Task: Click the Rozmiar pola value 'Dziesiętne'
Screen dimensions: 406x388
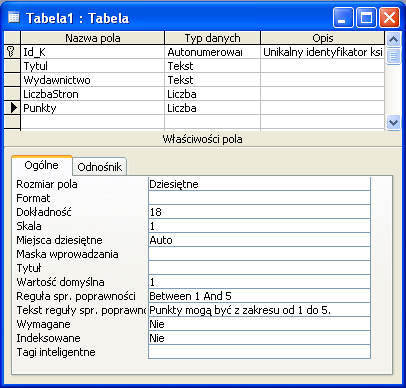Action: (x=259, y=184)
